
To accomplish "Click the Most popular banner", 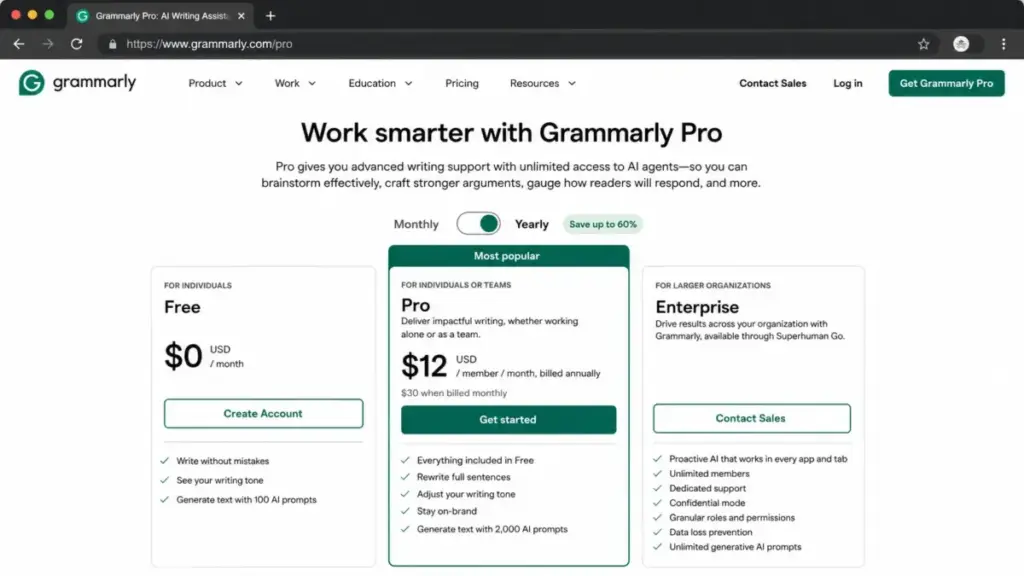I will (508, 256).
